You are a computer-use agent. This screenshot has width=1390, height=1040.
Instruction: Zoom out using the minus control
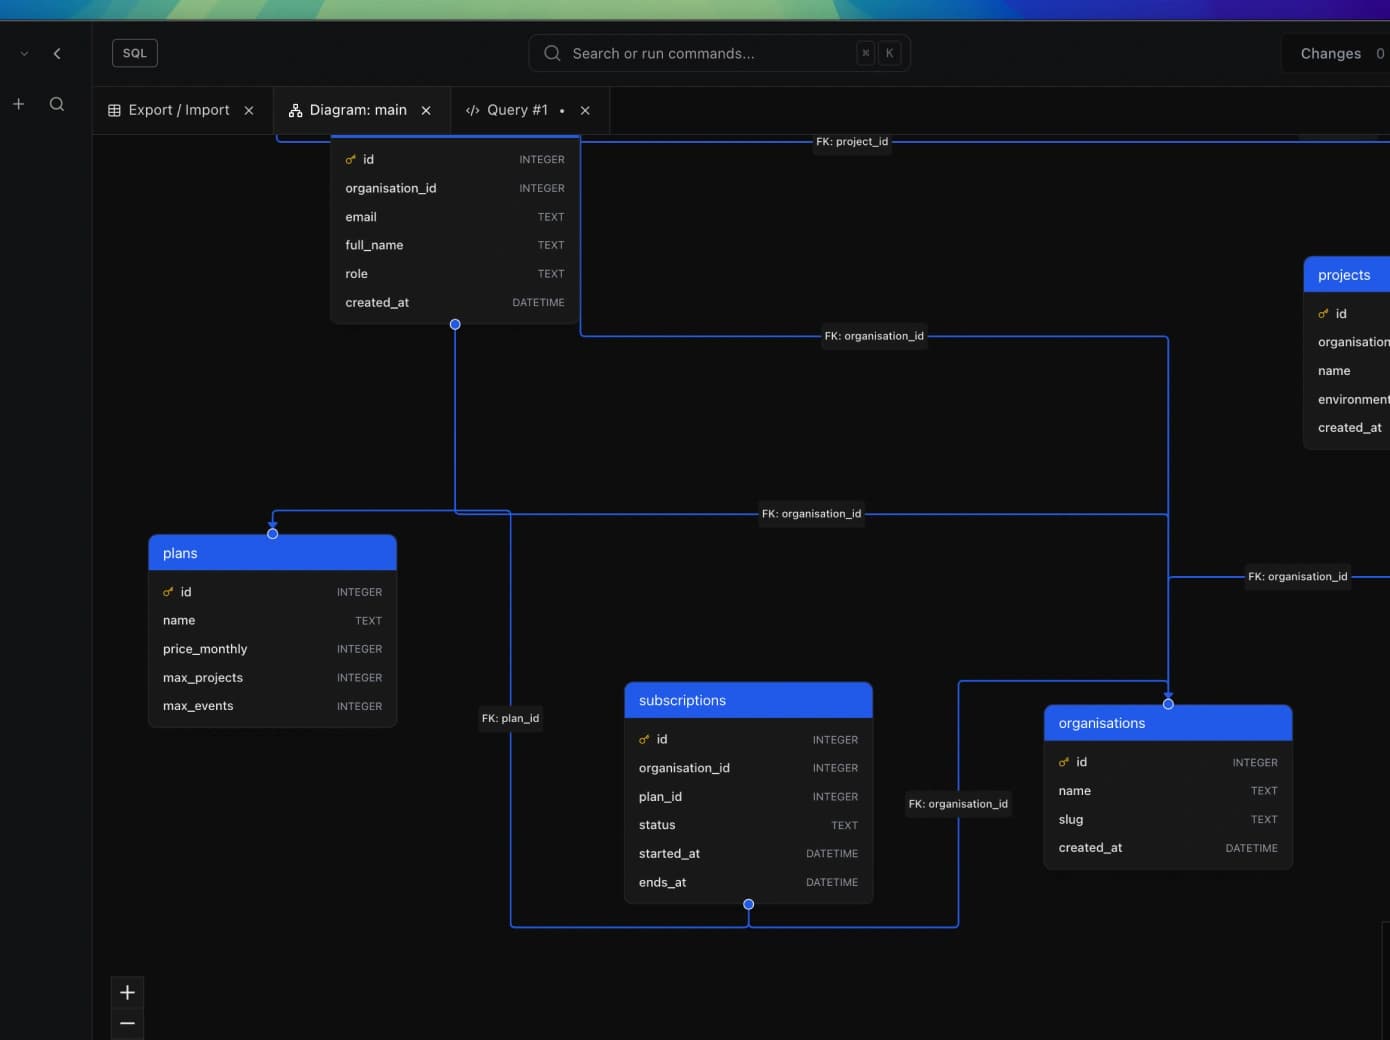pyautogui.click(x=127, y=1023)
